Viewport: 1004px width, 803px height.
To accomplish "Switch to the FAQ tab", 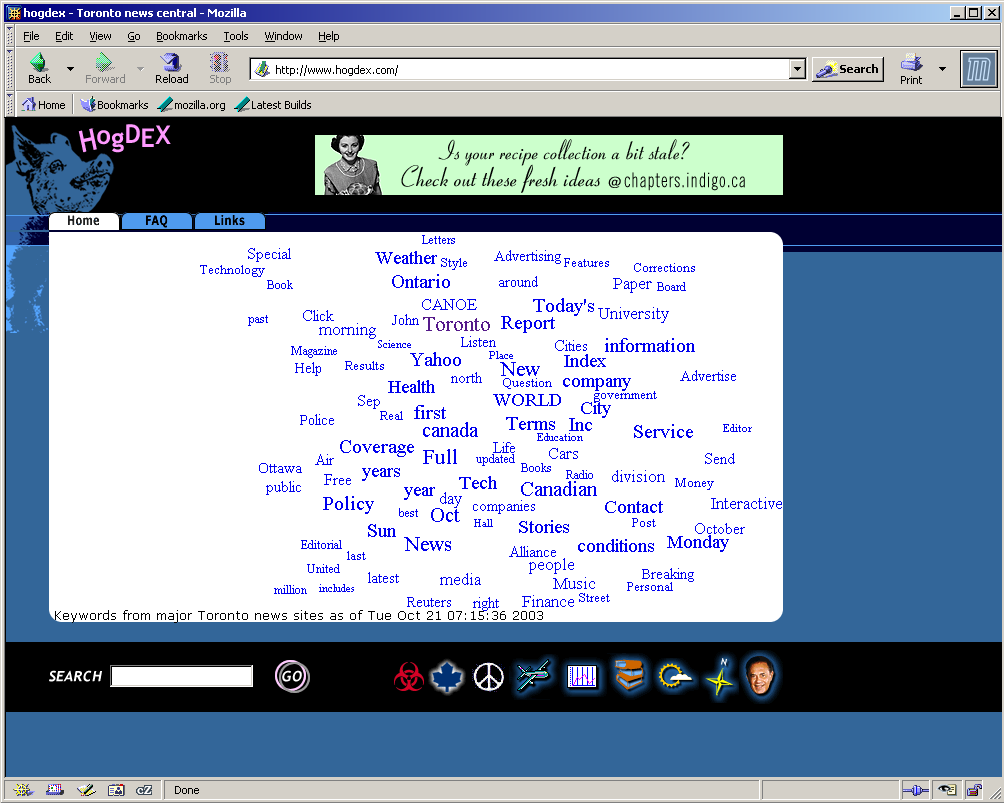I will (x=156, y=221).
